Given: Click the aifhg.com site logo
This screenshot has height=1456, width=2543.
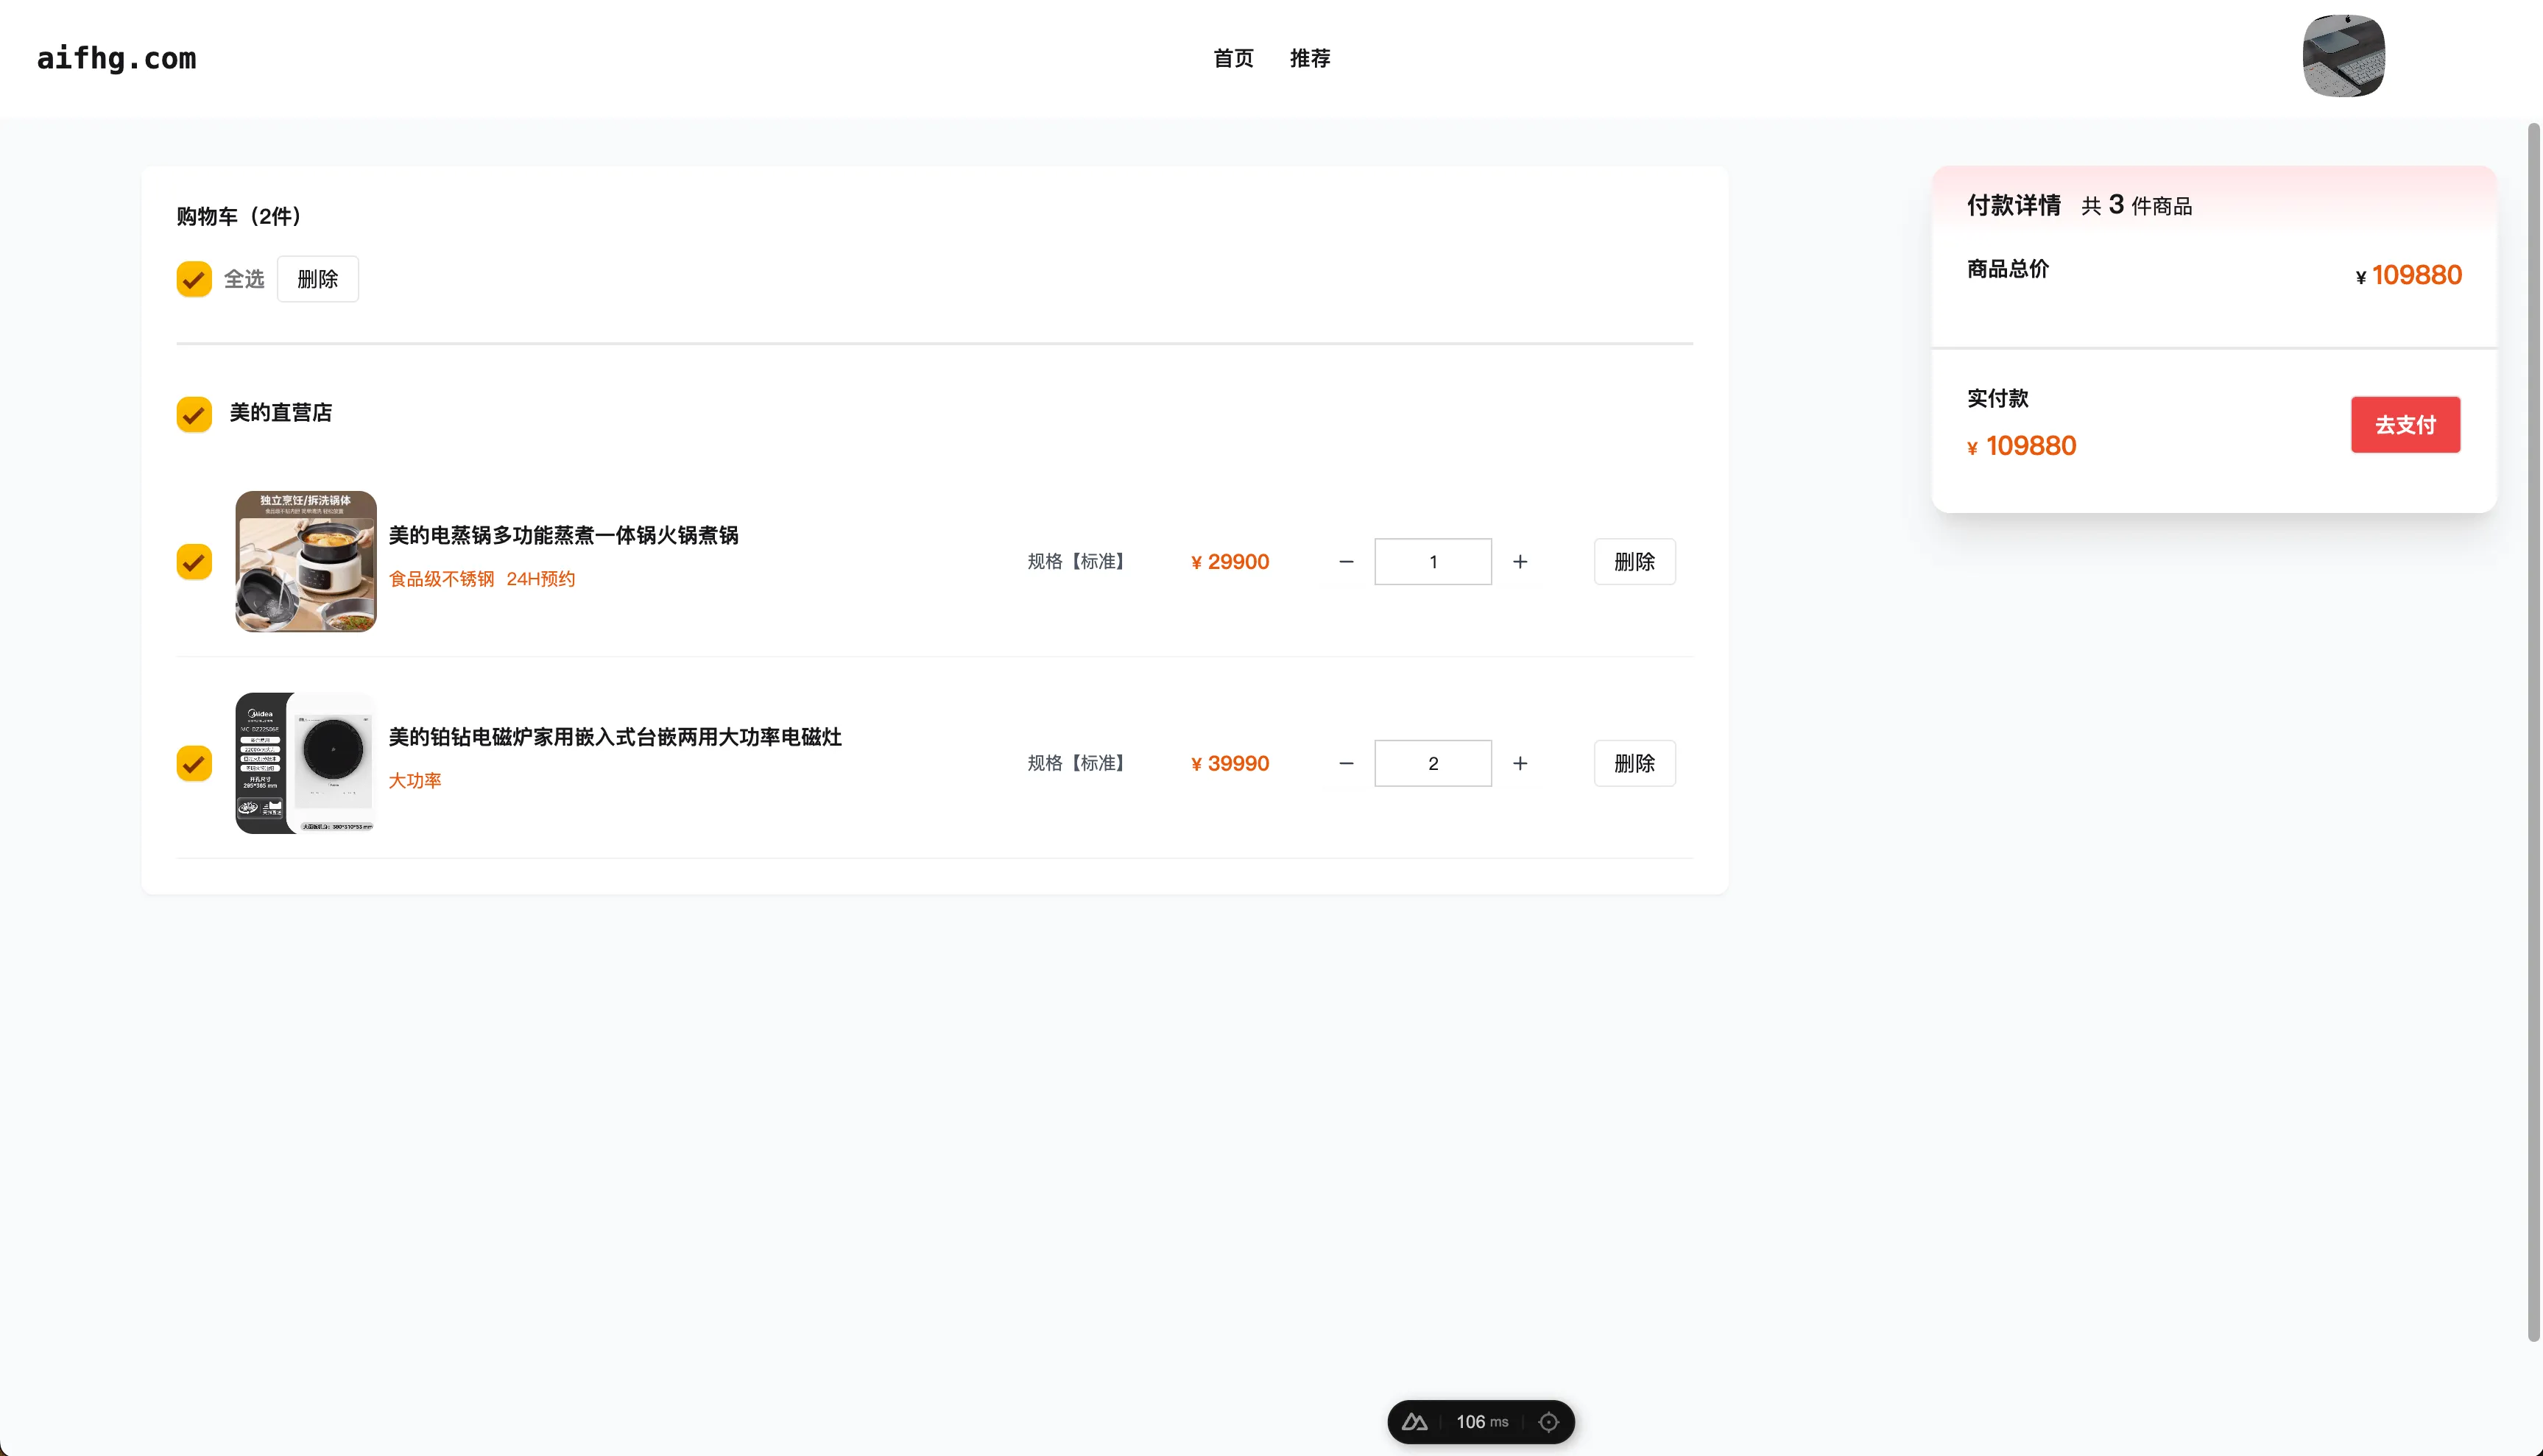Looking at the screenshot, I should [116, 58].
